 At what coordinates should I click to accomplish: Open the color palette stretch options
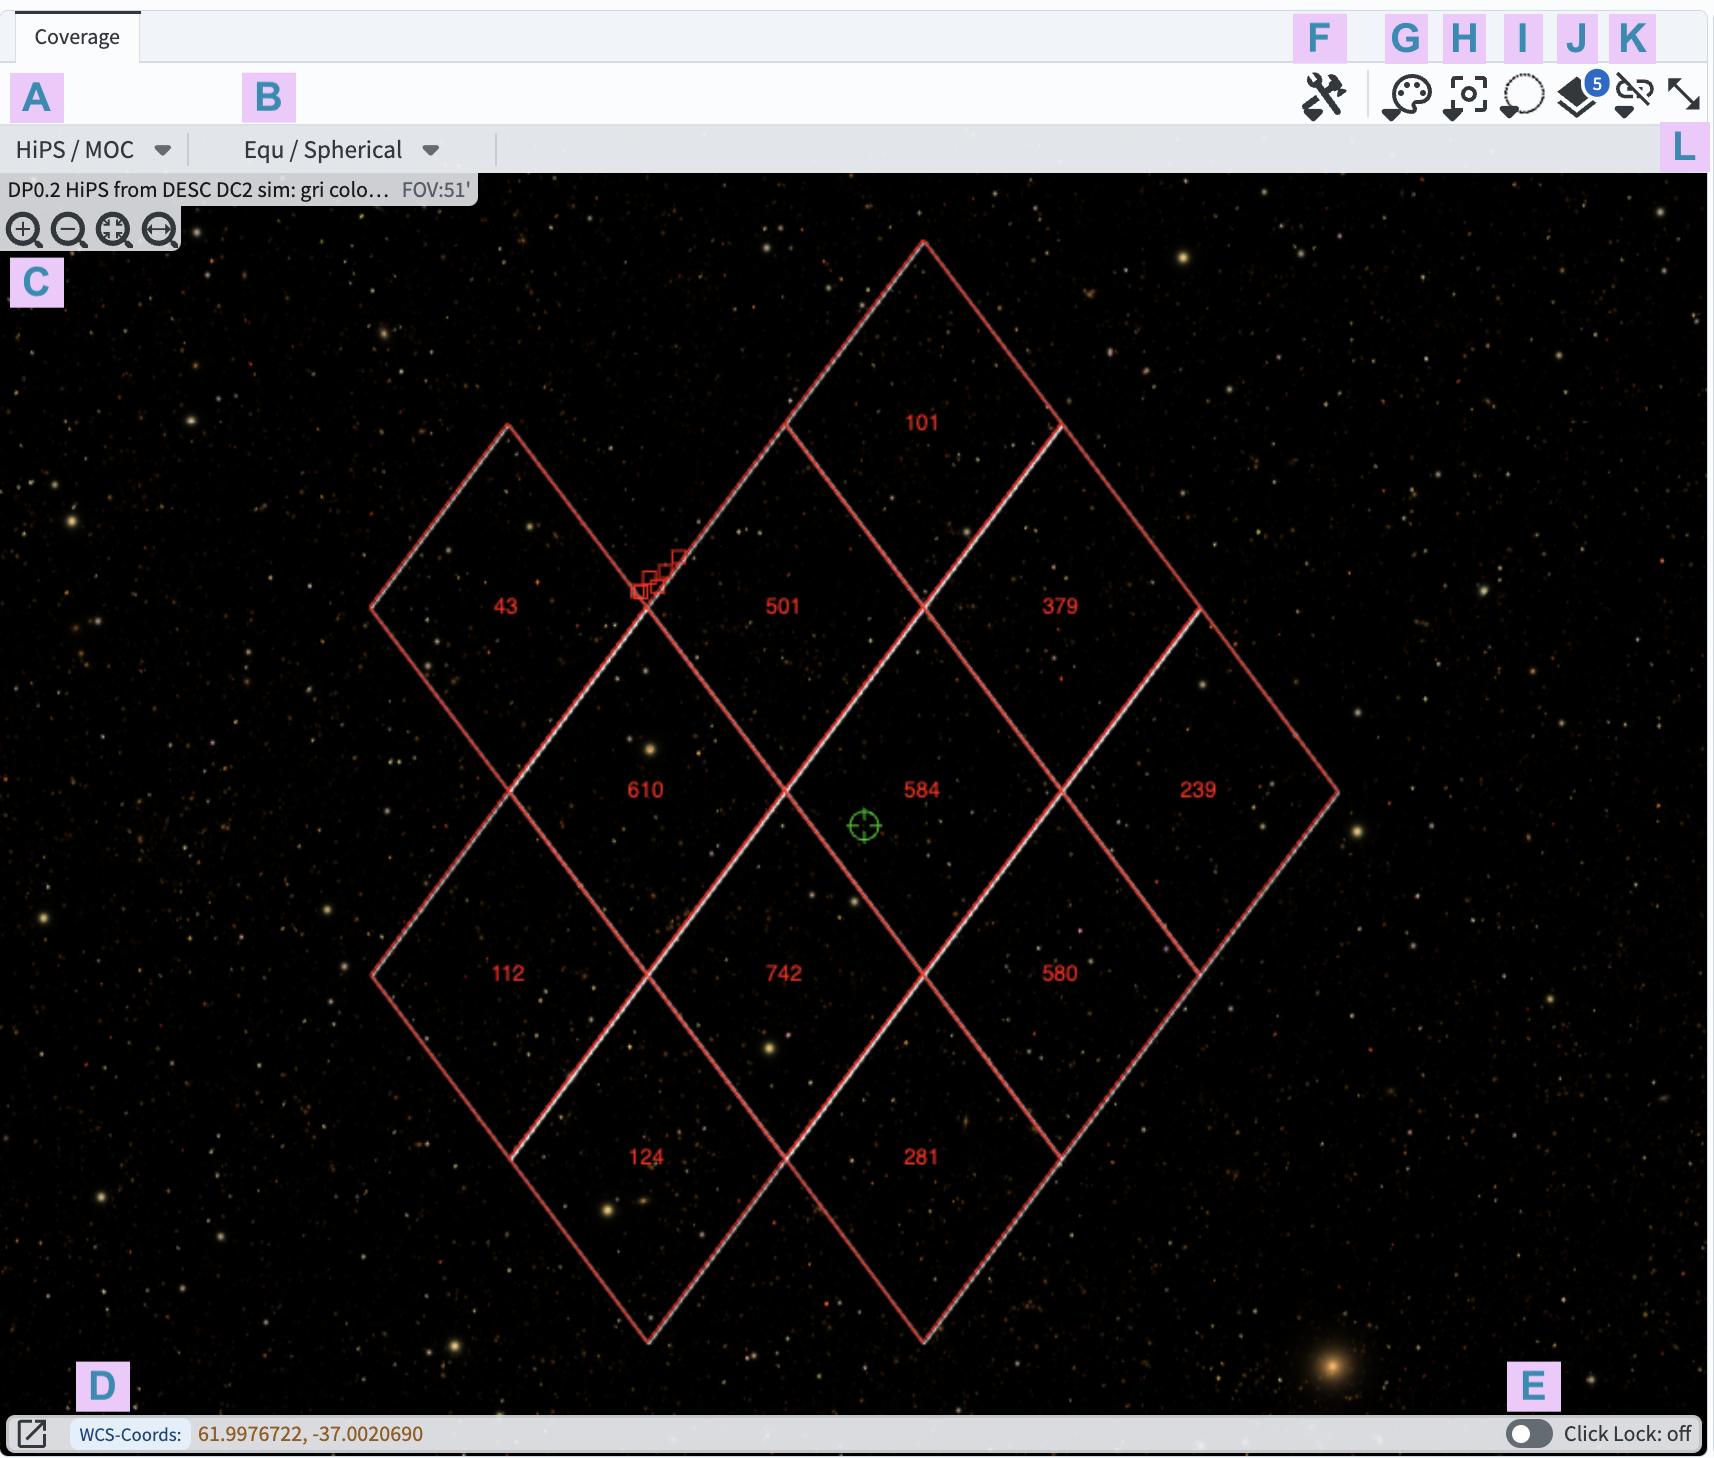1407,97
